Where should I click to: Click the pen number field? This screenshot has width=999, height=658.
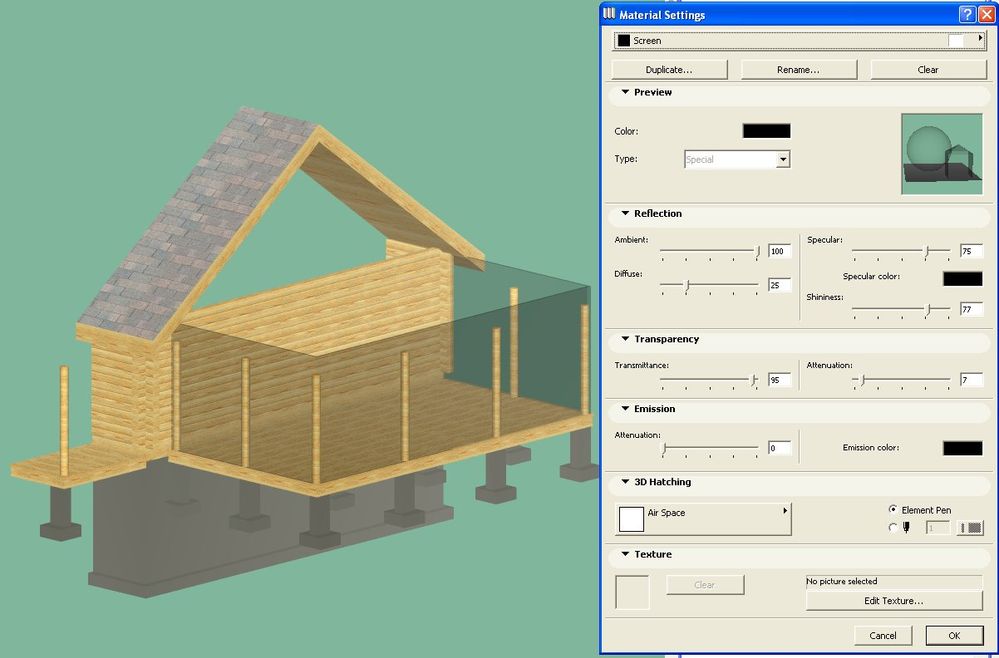click(937, 528)
